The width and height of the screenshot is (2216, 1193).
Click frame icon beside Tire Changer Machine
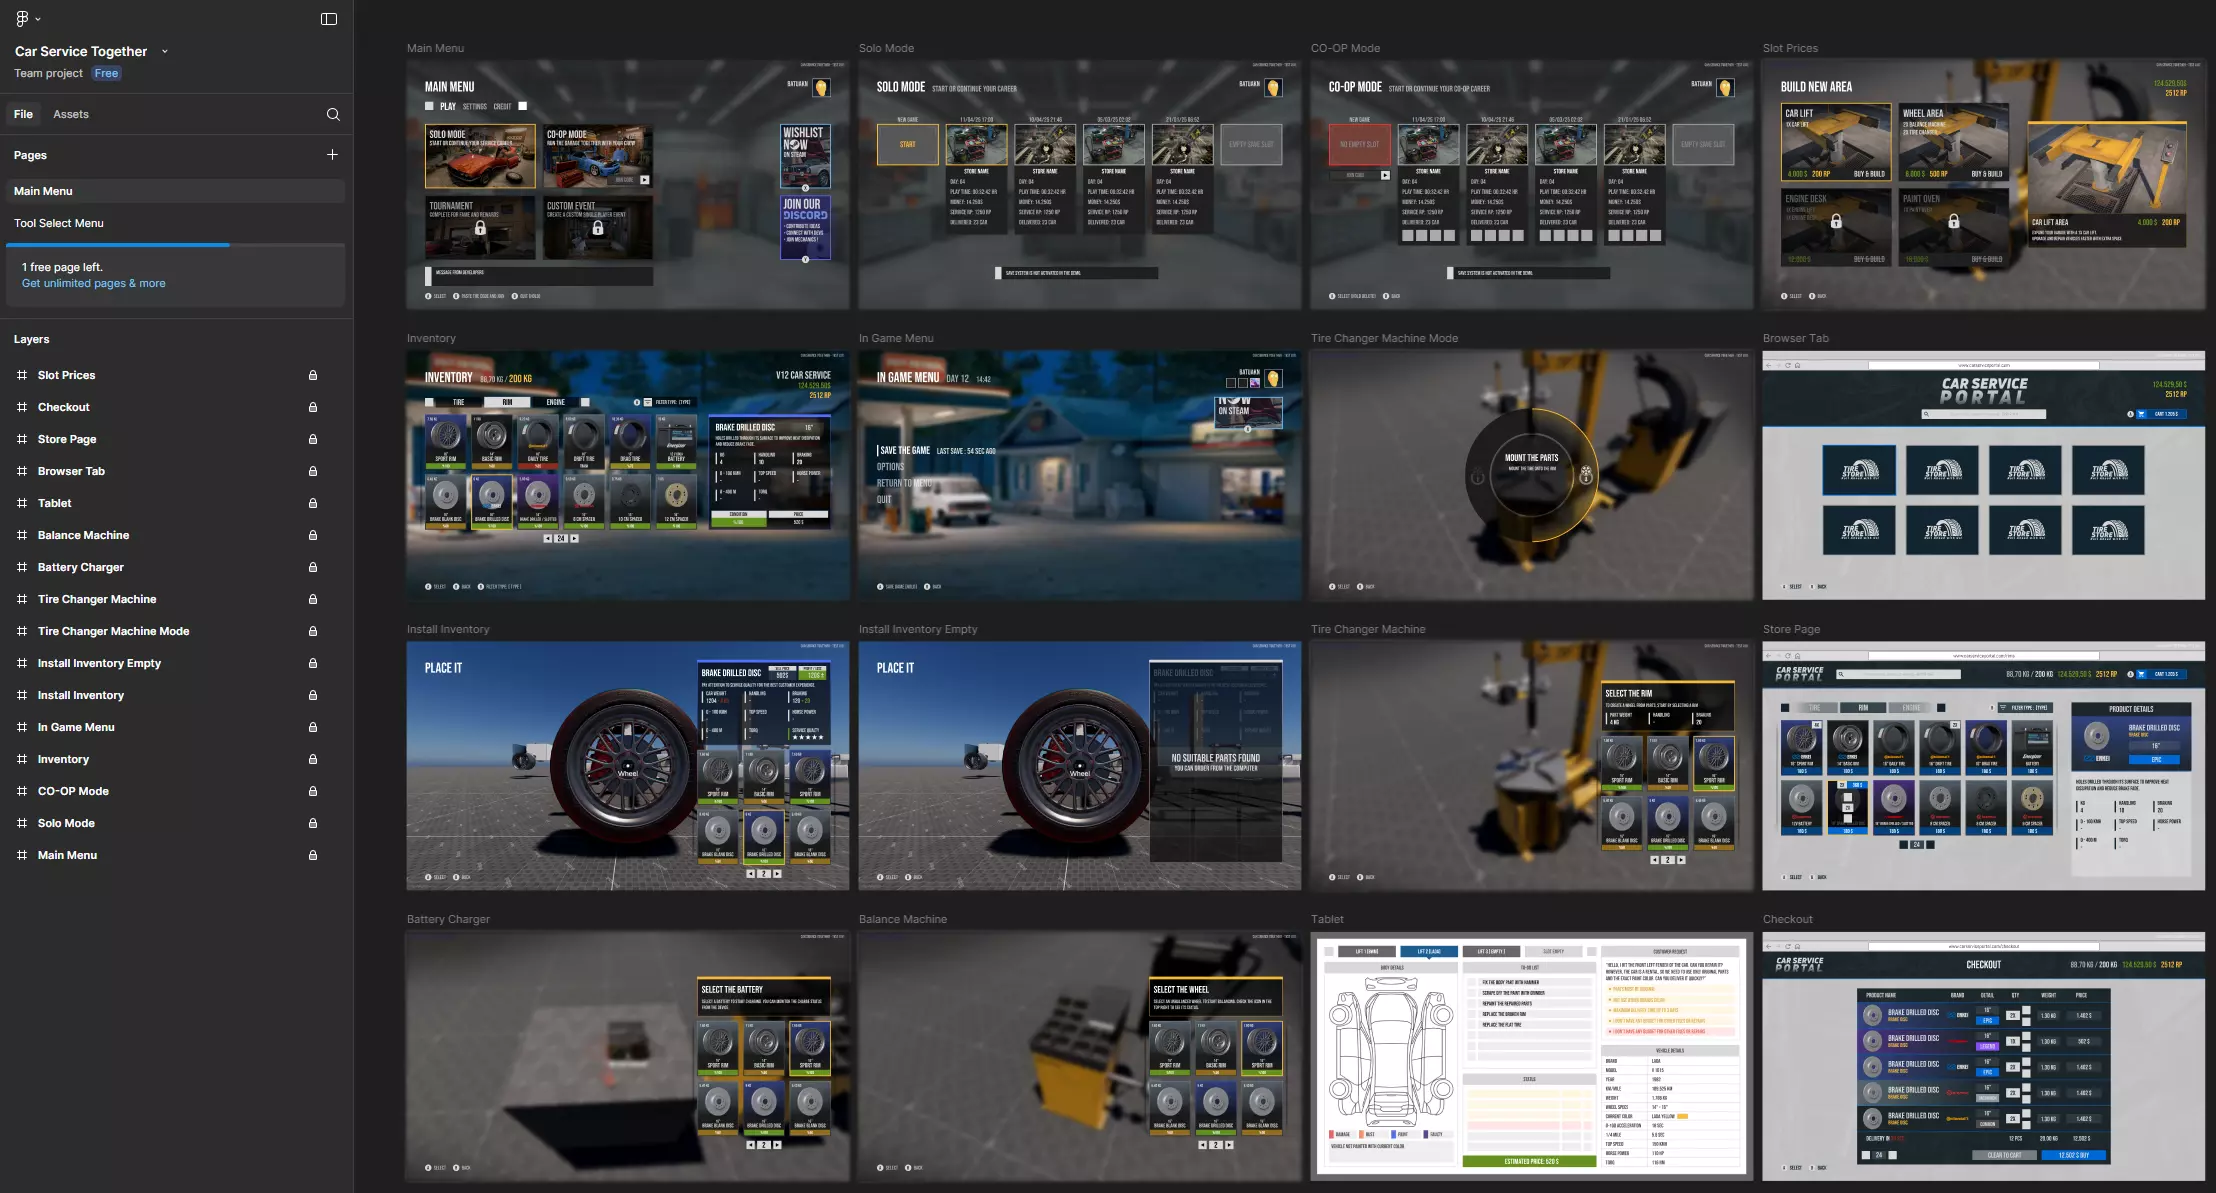[x=22, y=599]
